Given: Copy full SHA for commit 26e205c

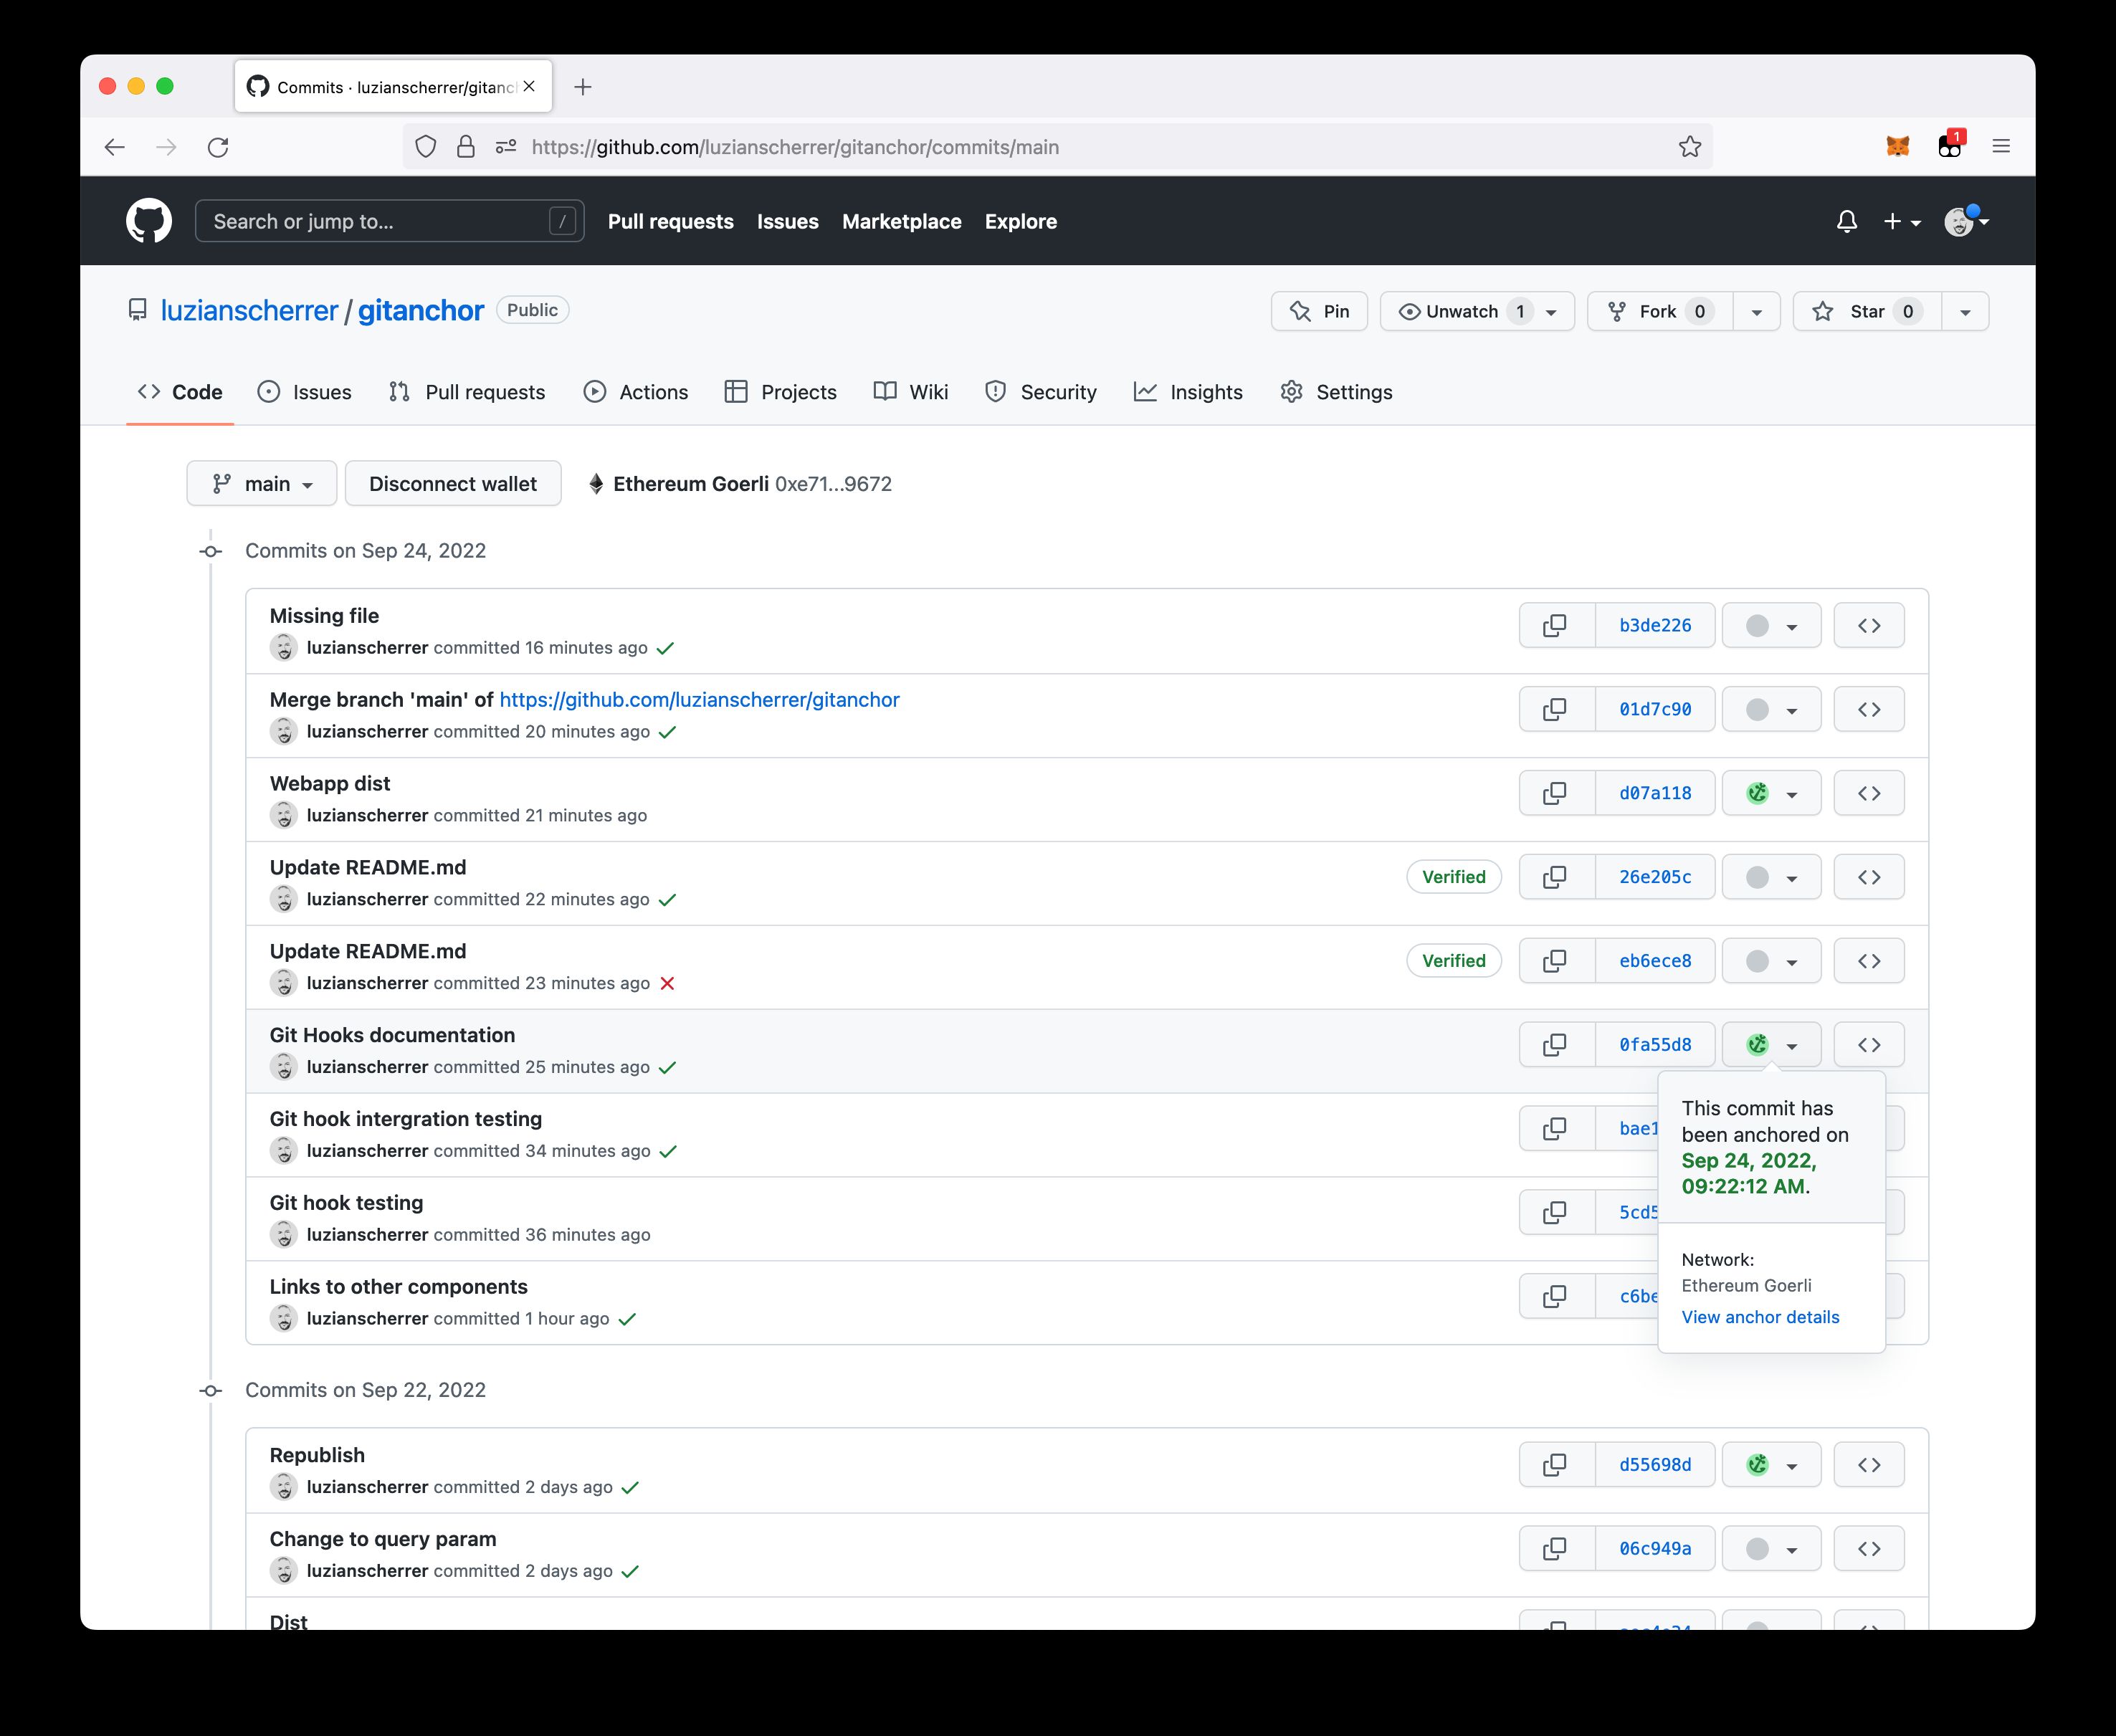Looking at the screenshot, I should pos(1556,877).
